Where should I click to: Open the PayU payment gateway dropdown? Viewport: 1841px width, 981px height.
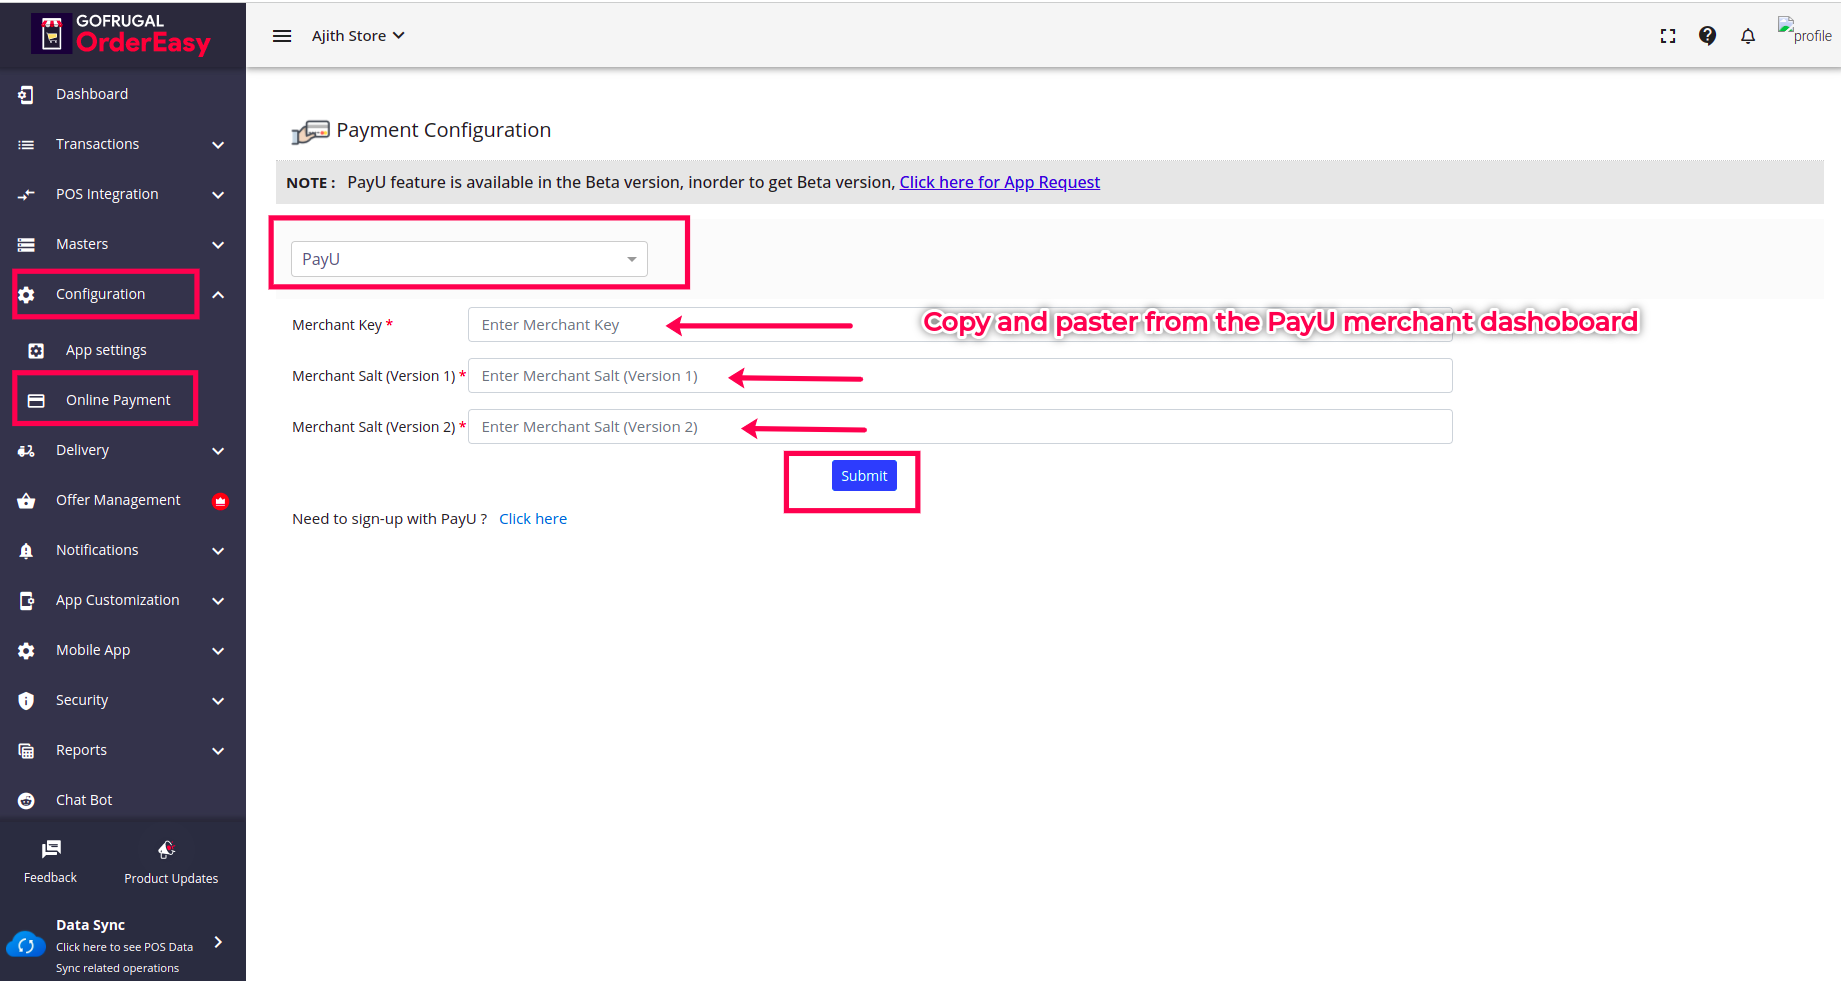click(469, 259)
